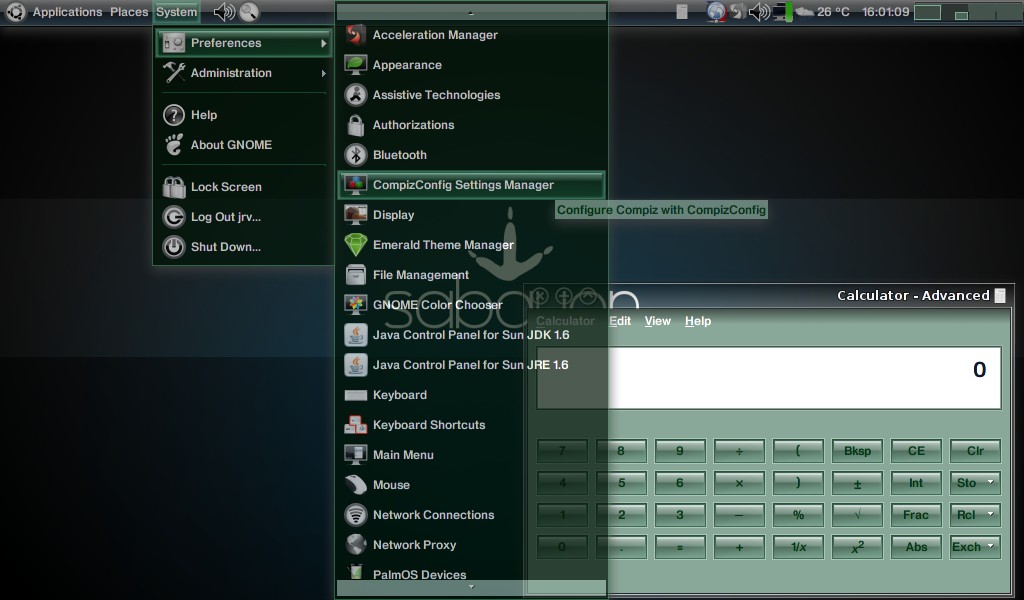Expand the Preferences submenu
This screenshot has width=1024, height=600.
pos(244,43)
